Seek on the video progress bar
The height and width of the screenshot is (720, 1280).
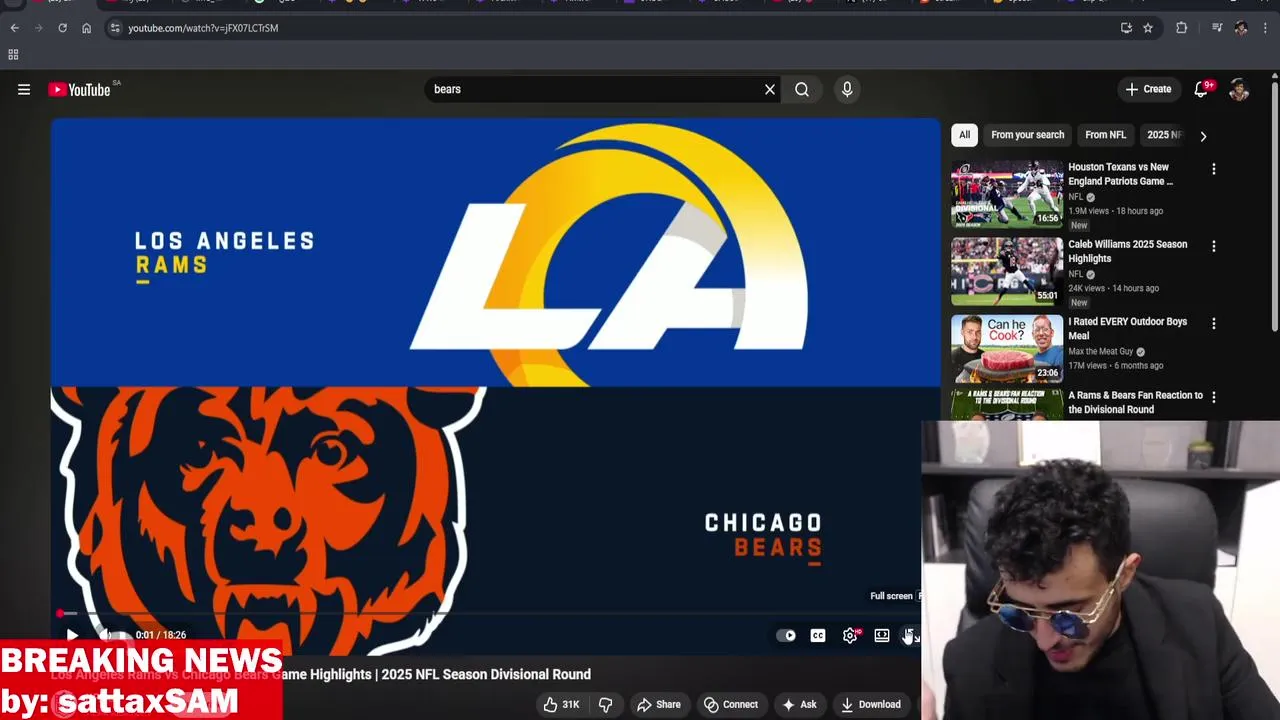point(490,613)
